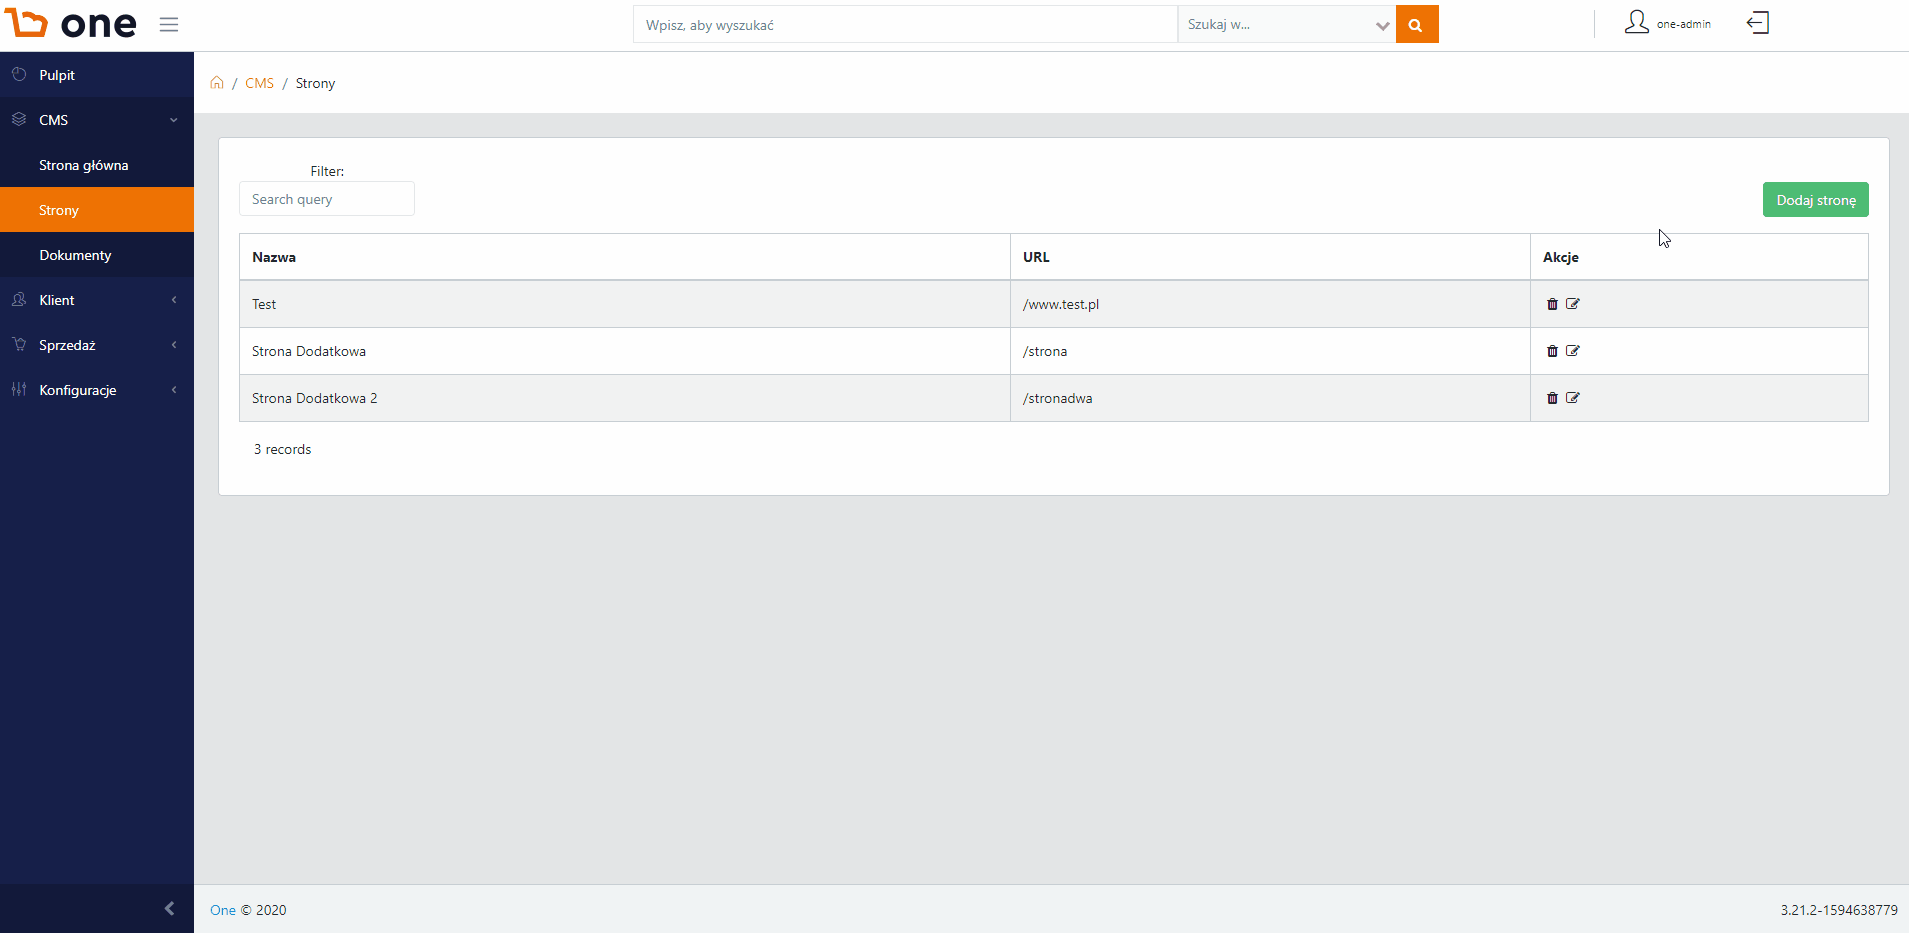Open the Szukaj w... dropdown

pyautogui.click(x=1287, y=24)
